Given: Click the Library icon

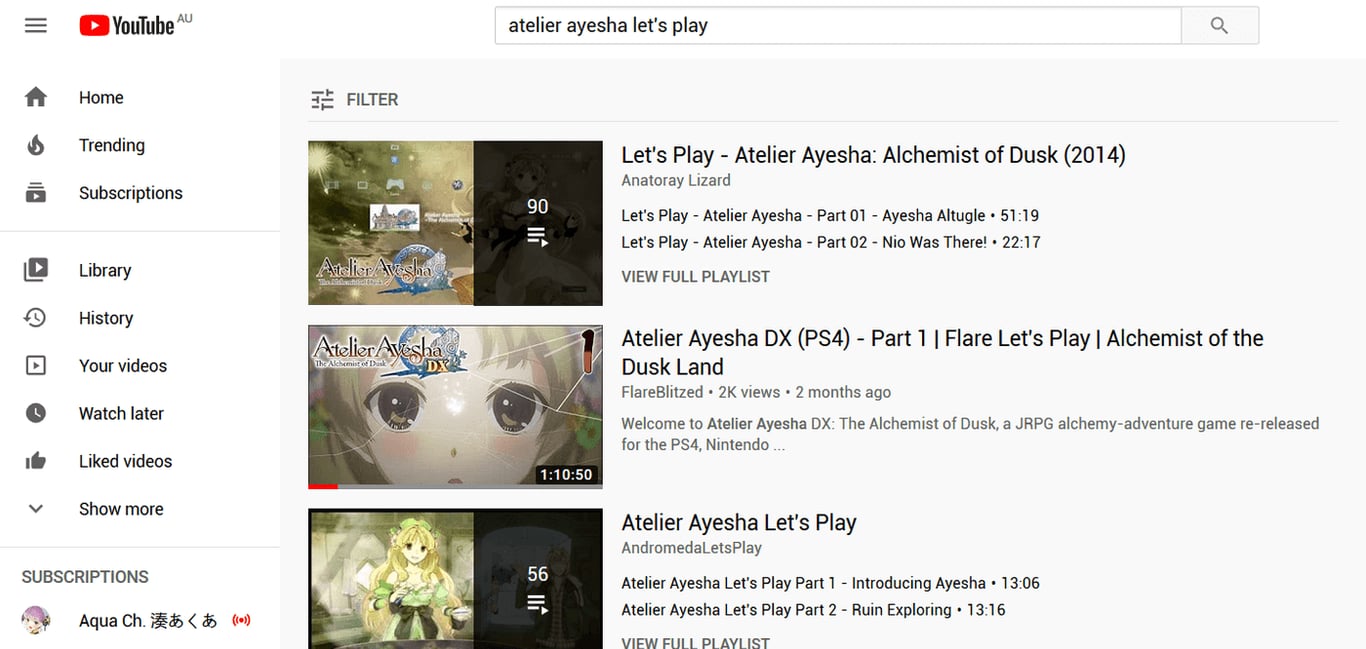Looking at the screenshot, I should pos(36,270).
